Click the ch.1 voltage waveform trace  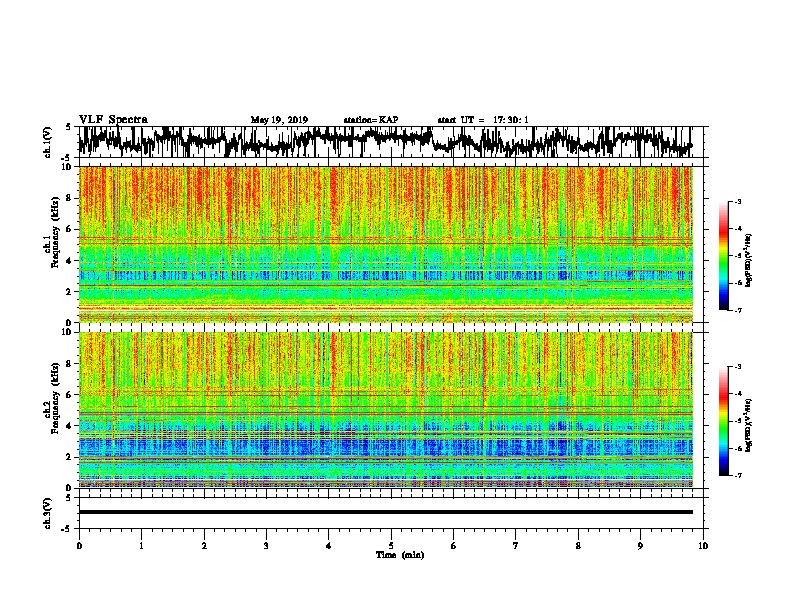385,141
